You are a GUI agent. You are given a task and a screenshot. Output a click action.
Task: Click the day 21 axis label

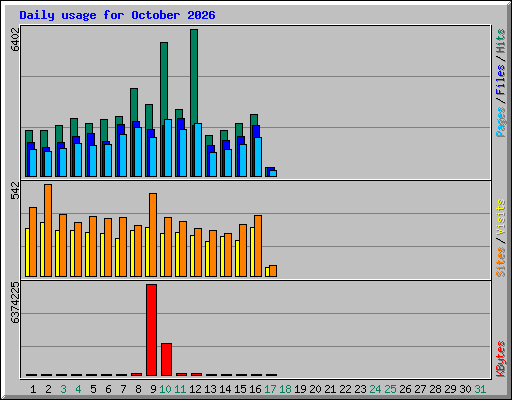point(330,389)
